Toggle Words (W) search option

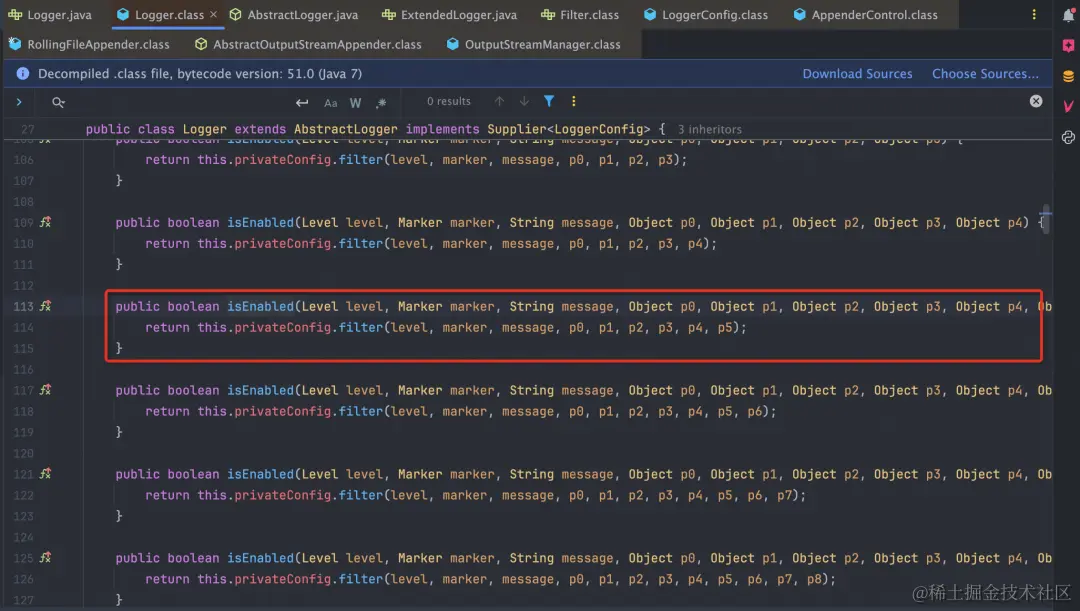pyautogui.click(x=355, y=103)
